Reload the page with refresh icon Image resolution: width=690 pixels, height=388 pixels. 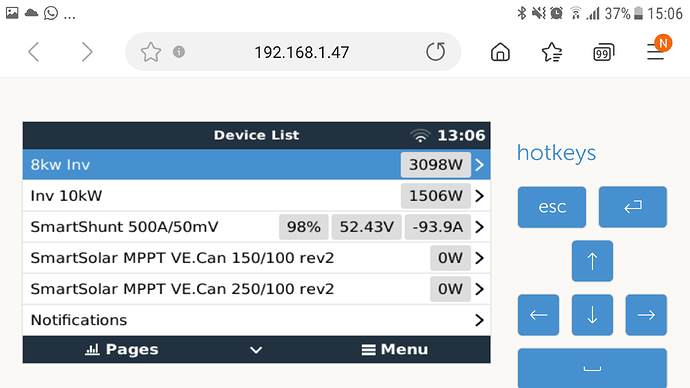point(436,52)
